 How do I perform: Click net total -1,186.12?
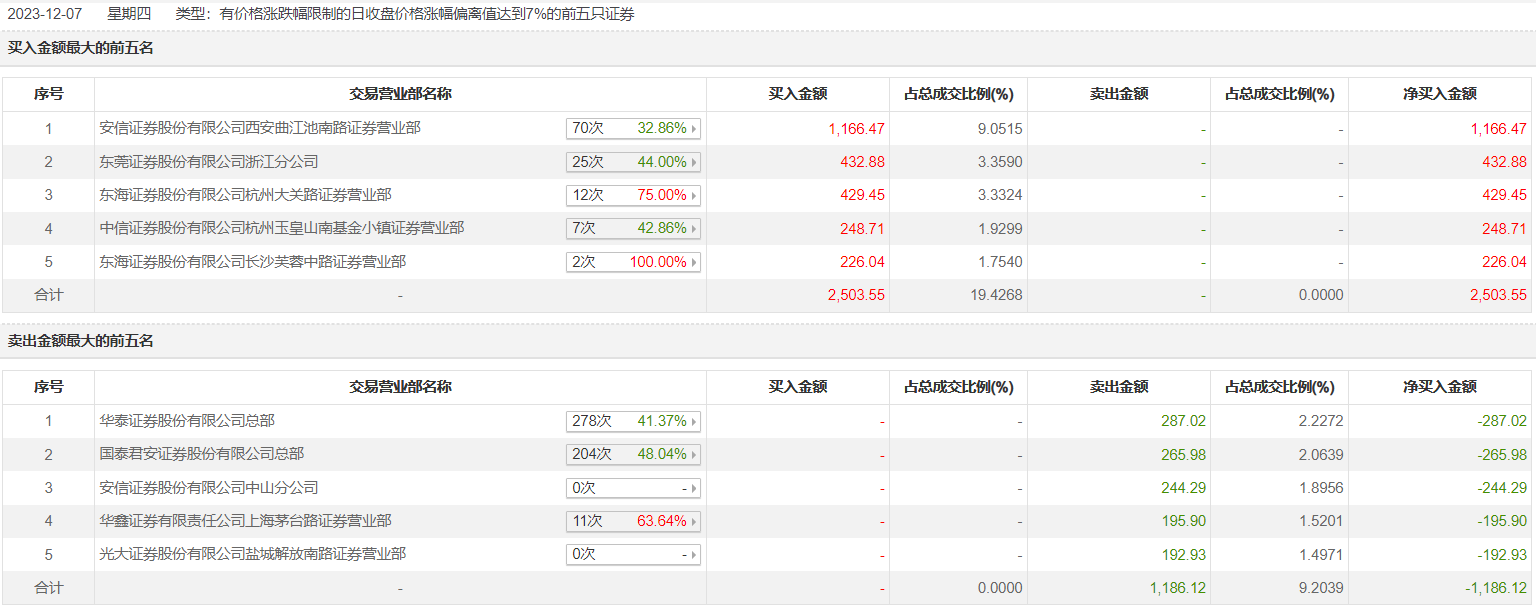pos(1495,588)
